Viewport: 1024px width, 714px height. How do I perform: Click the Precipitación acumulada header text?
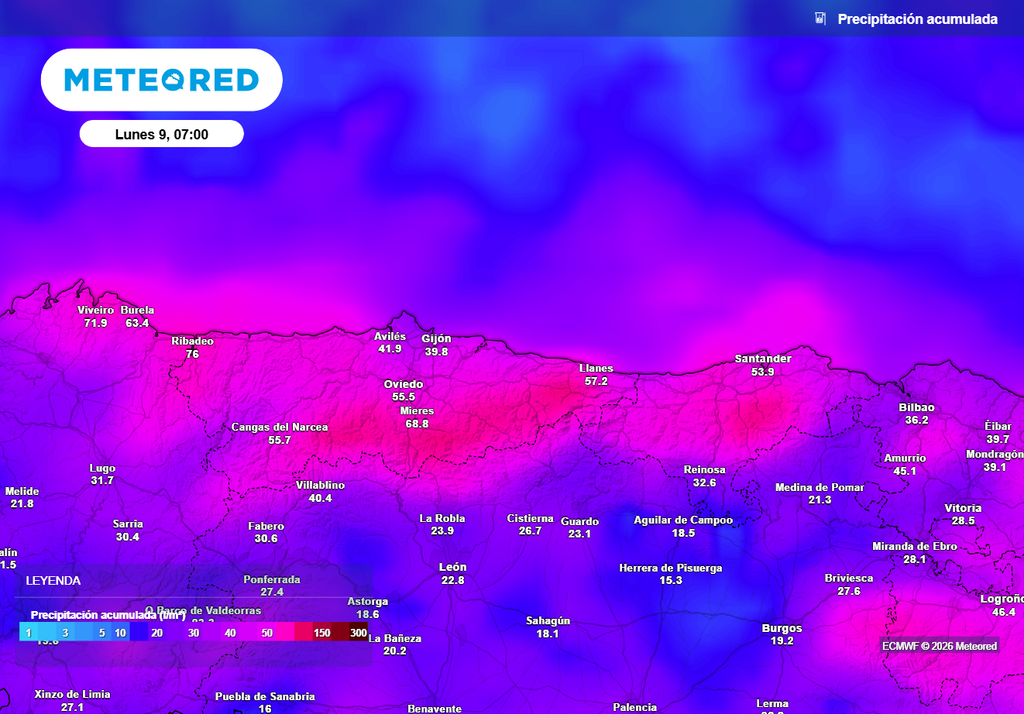[x=917, y=18]
